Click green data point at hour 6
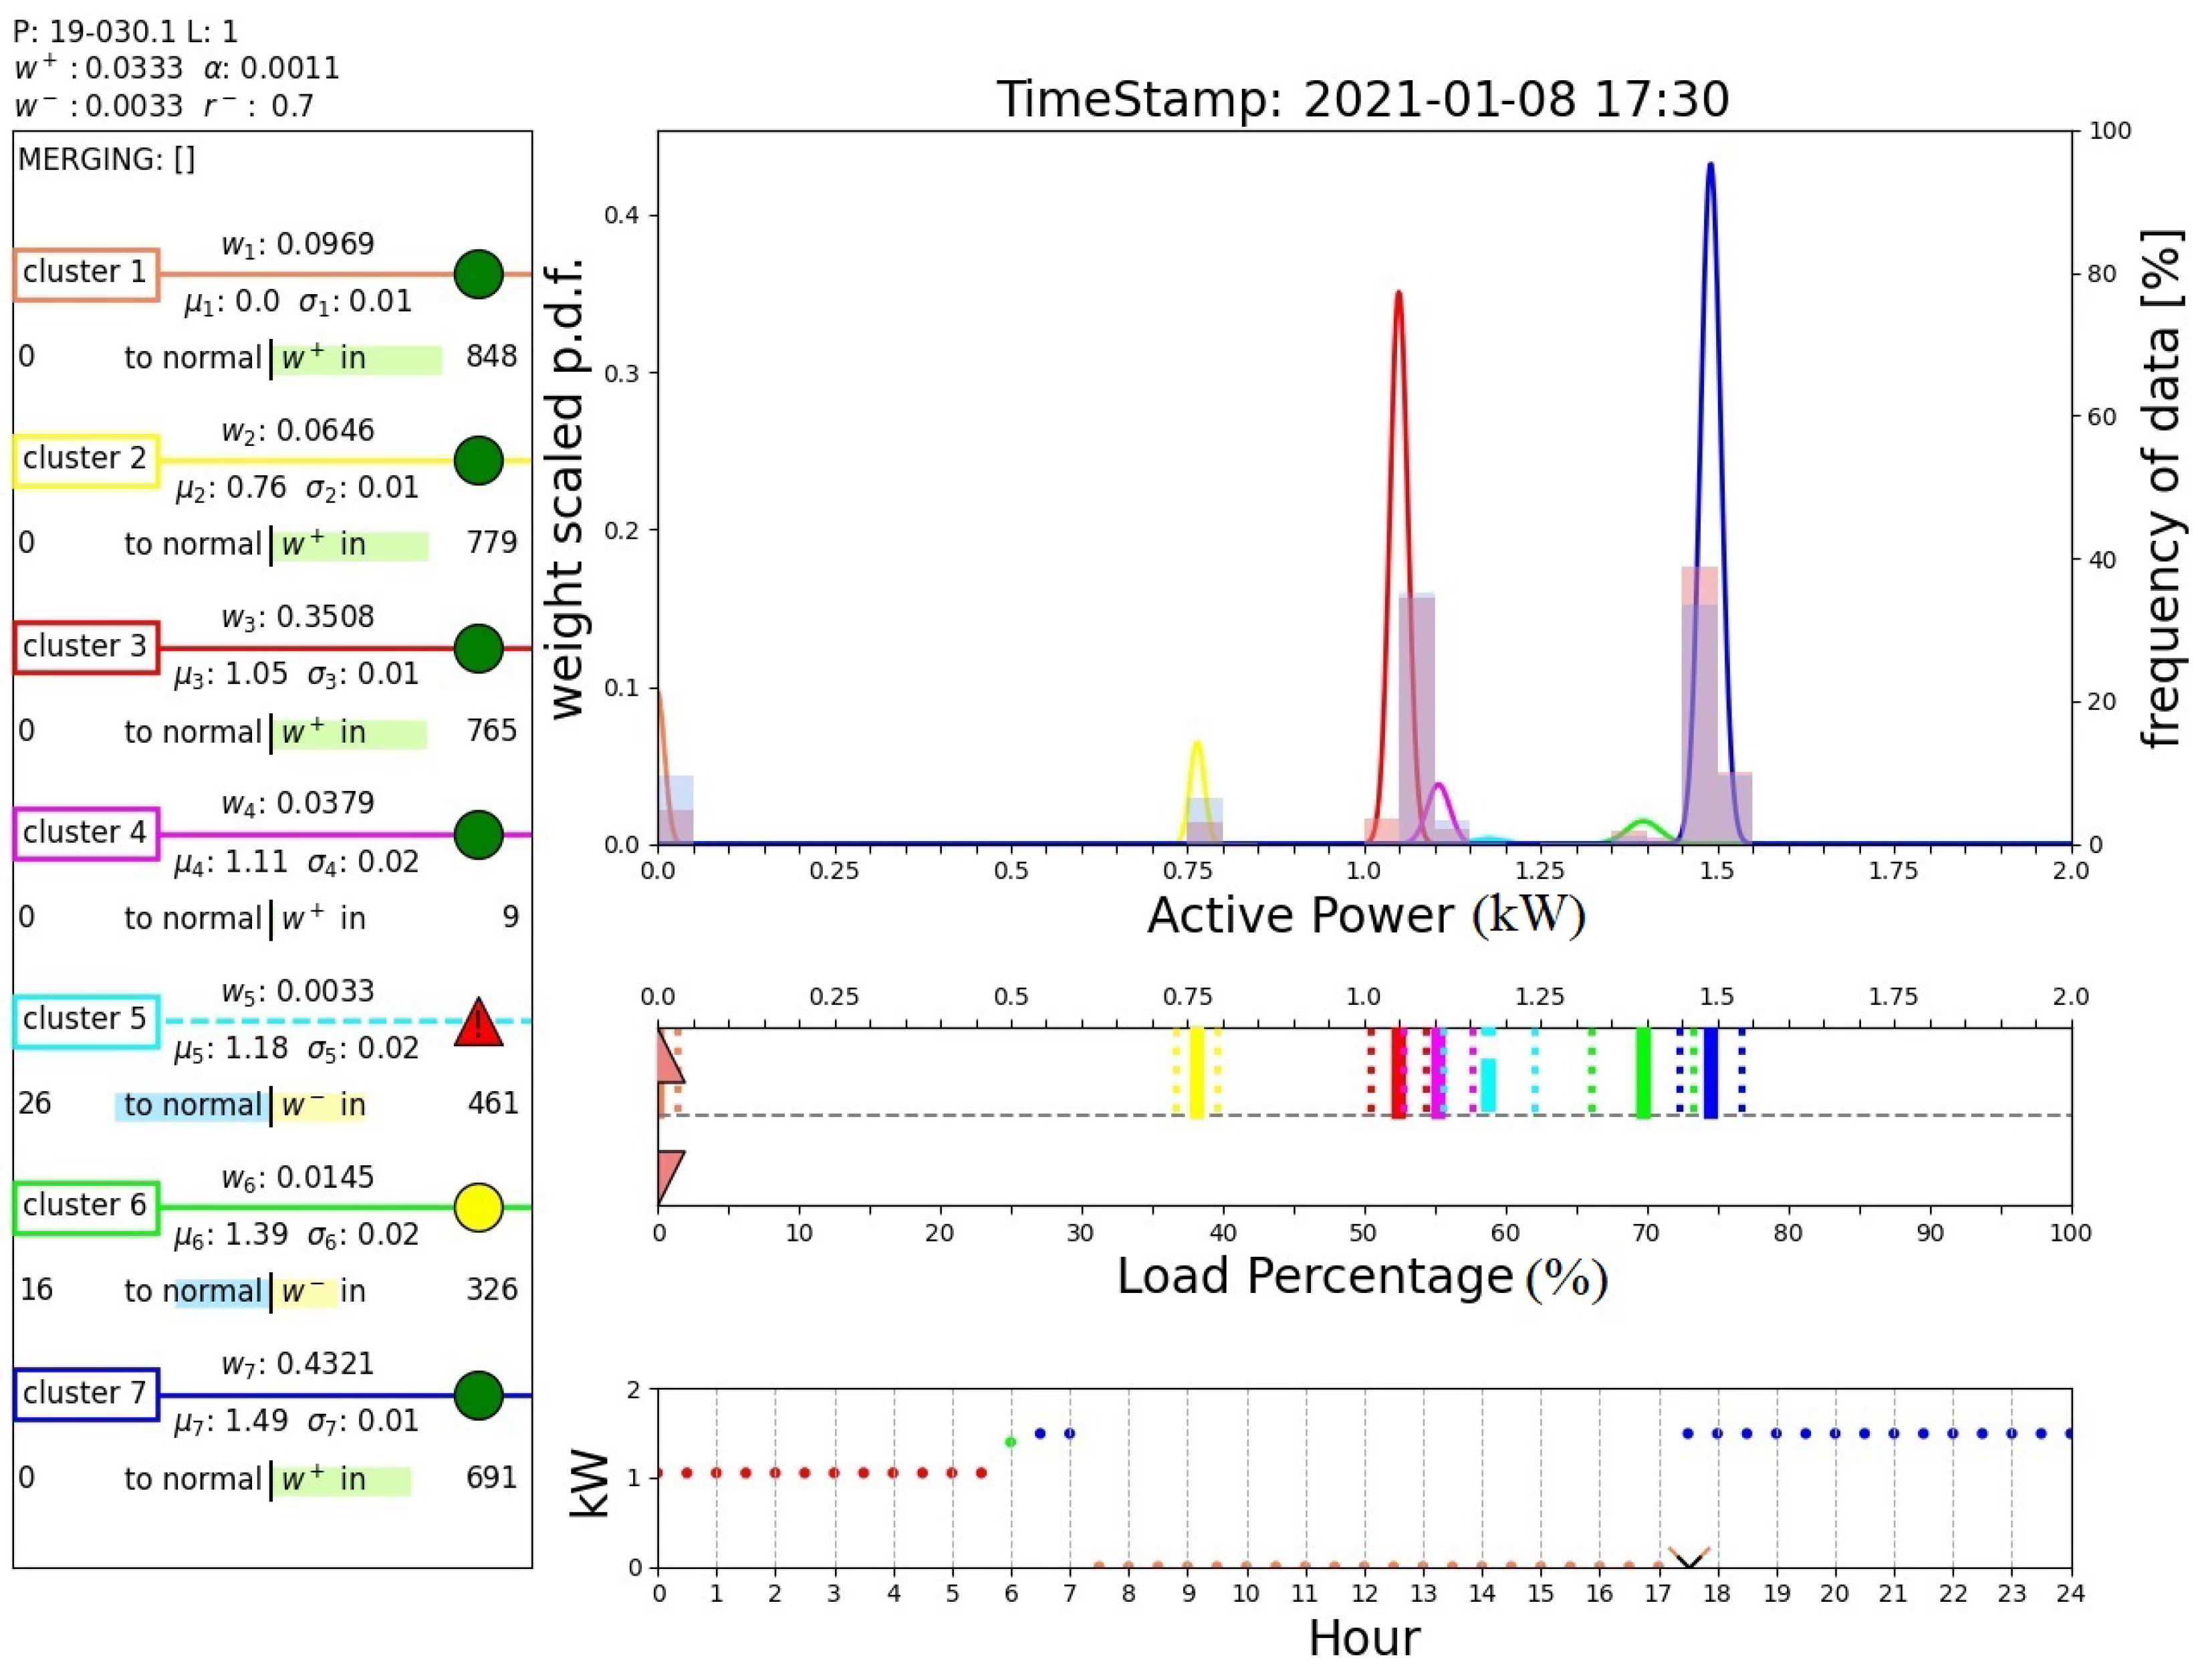Image resolution: width=2204 pixels, height=1680 pixels. pyautogui.click(x=1010, y=1441)
